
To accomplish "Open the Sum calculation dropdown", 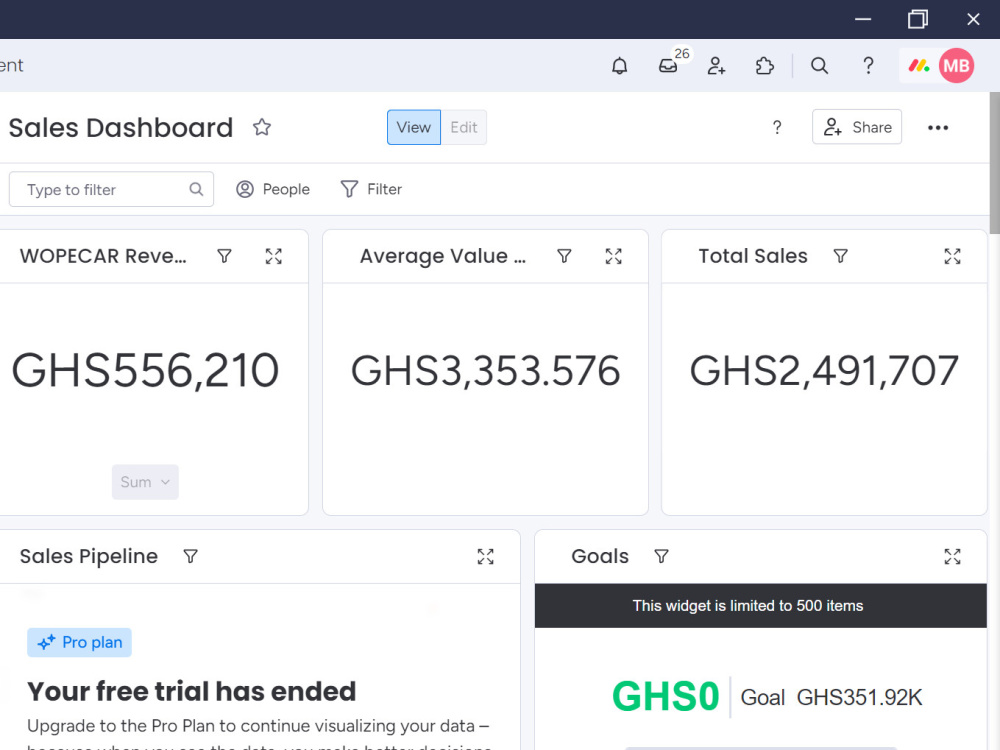I will (x=145, y=482).
